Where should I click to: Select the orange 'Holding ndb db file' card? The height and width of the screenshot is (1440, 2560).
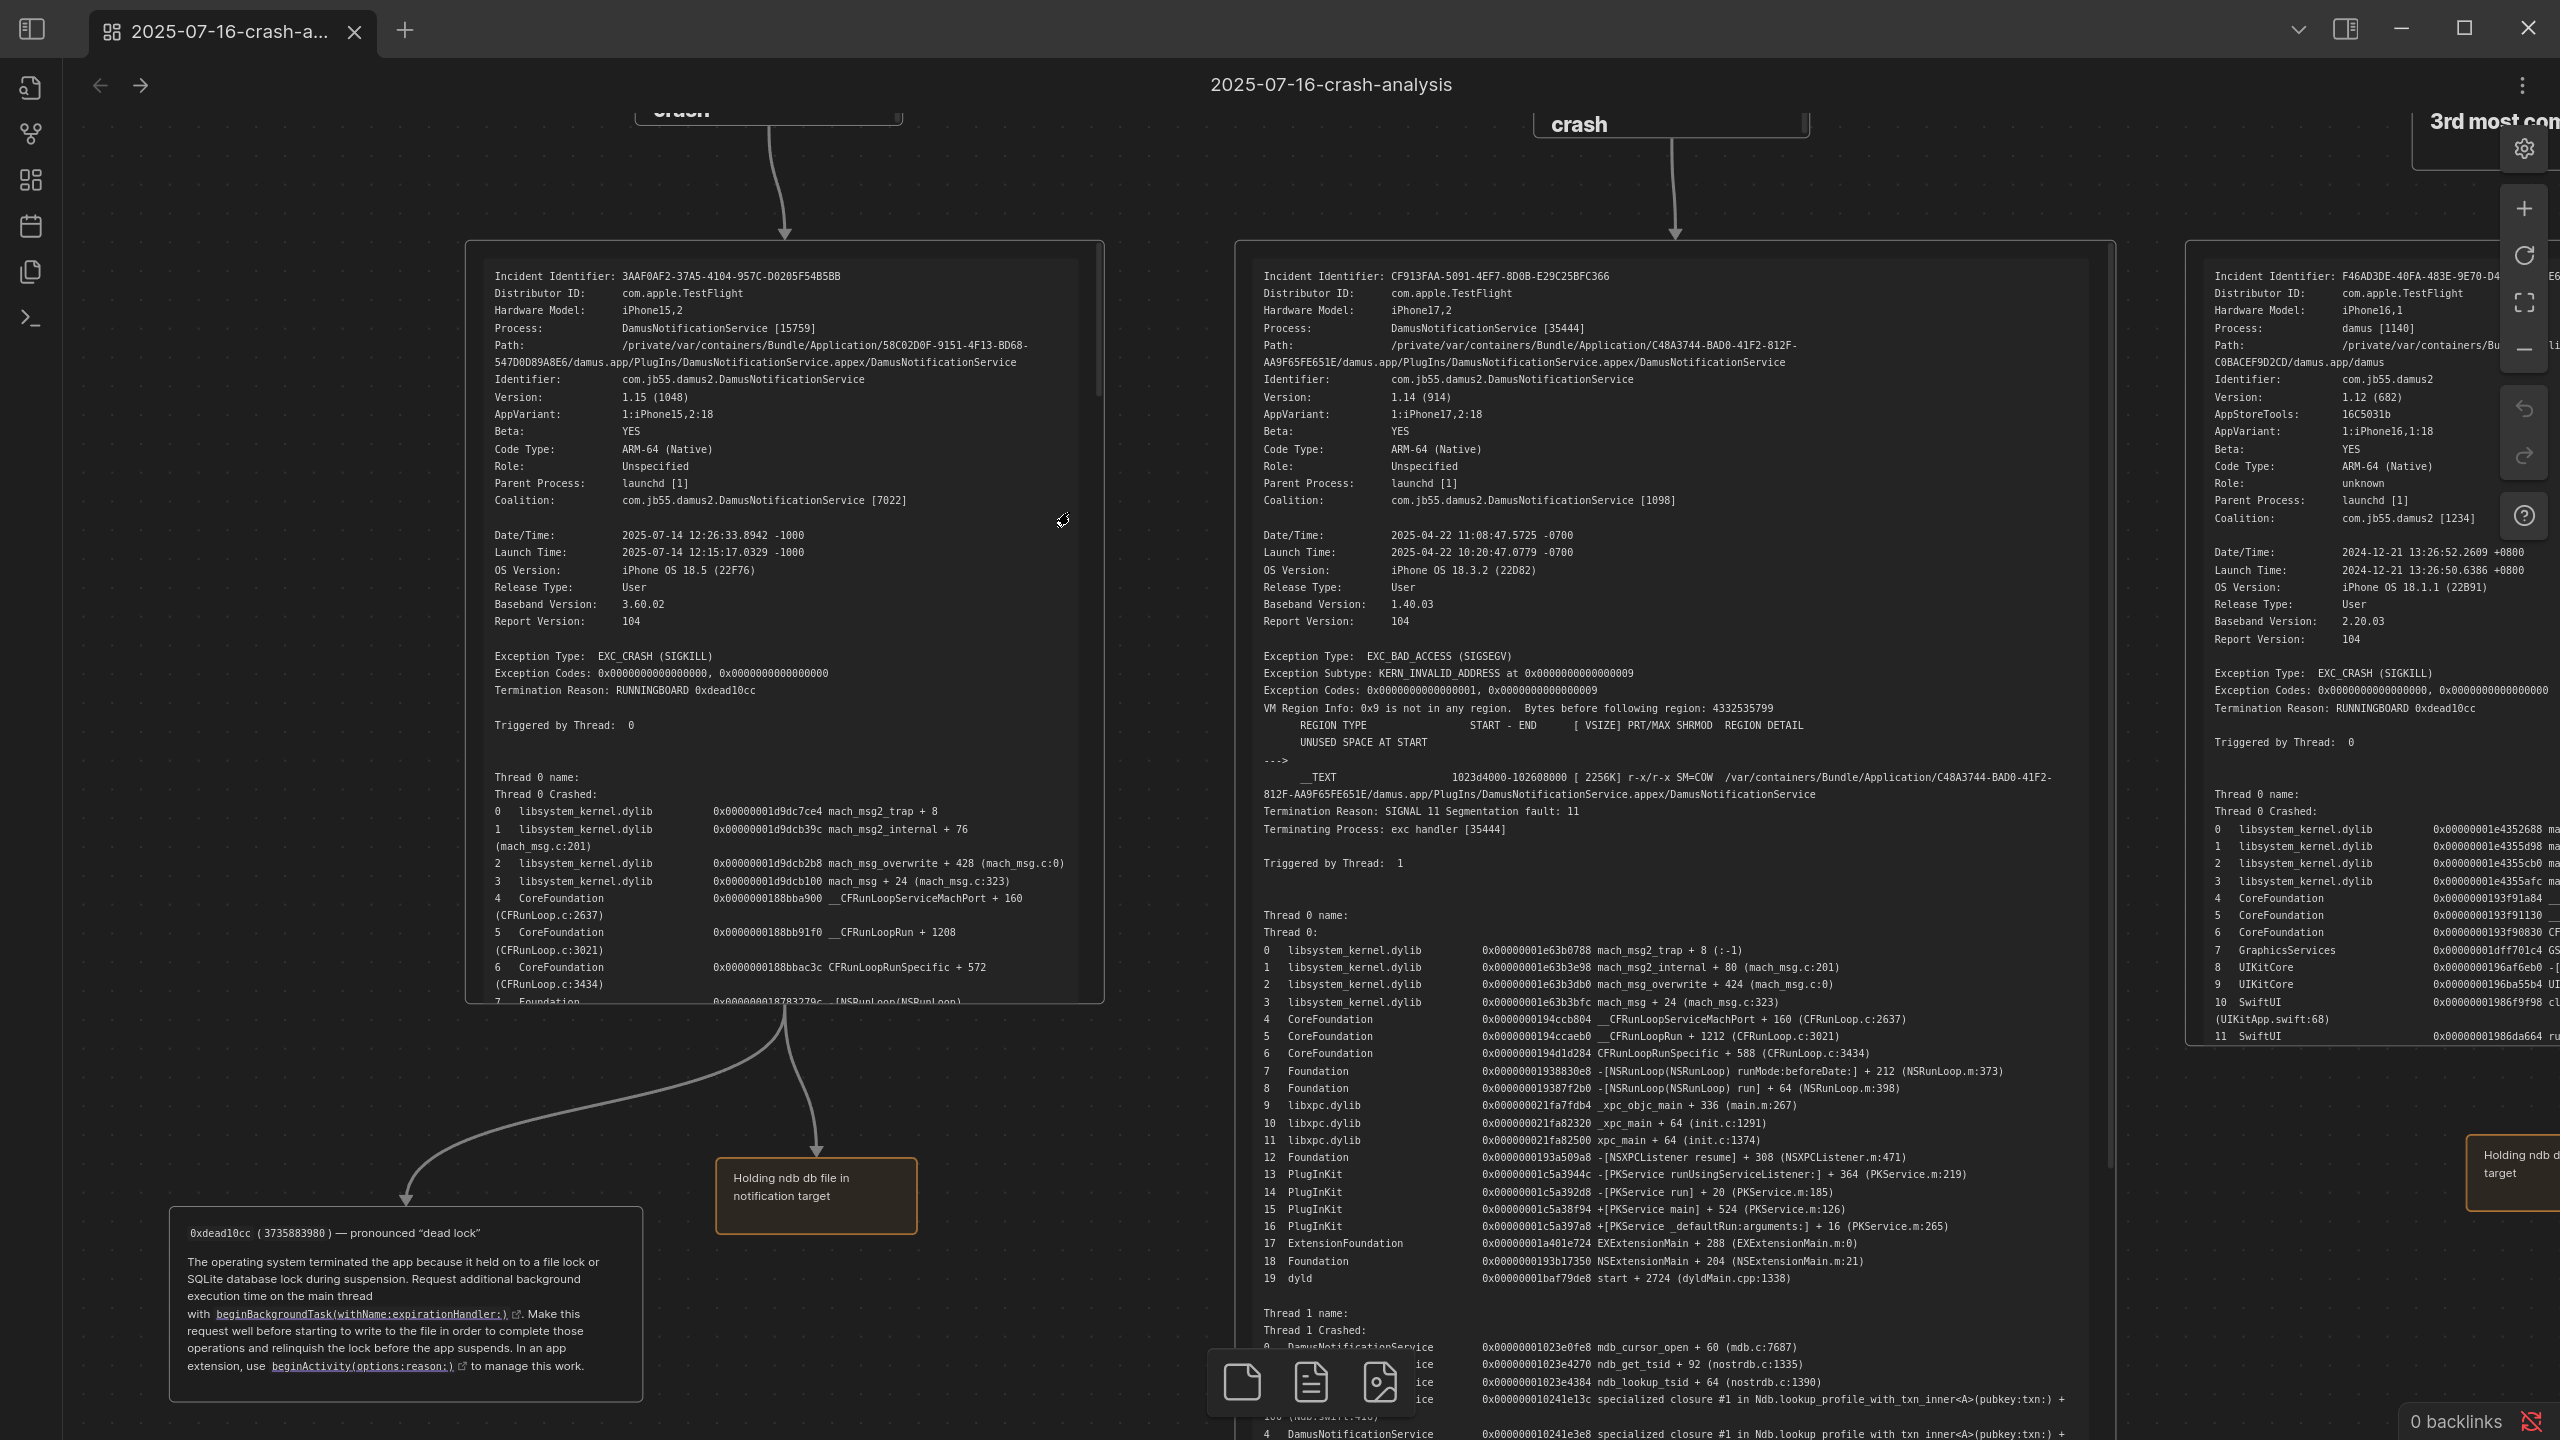pos(816,1196)
